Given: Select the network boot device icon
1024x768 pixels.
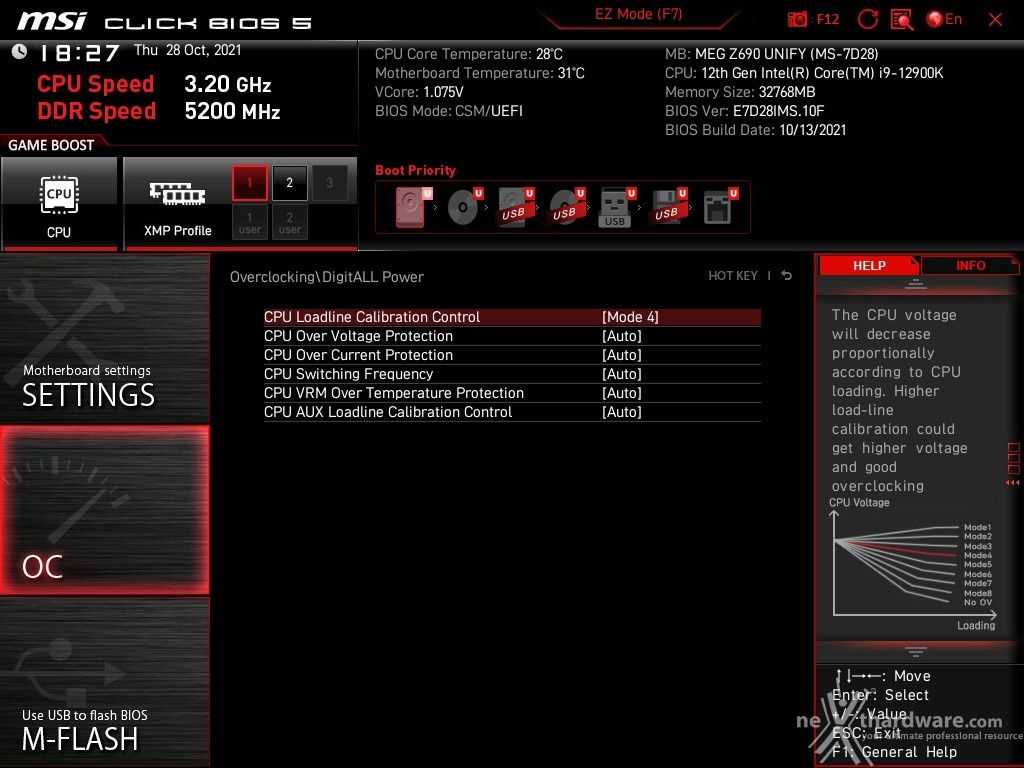Looking at the screenshot, I should pyautogui.click(x=720, y=207).
